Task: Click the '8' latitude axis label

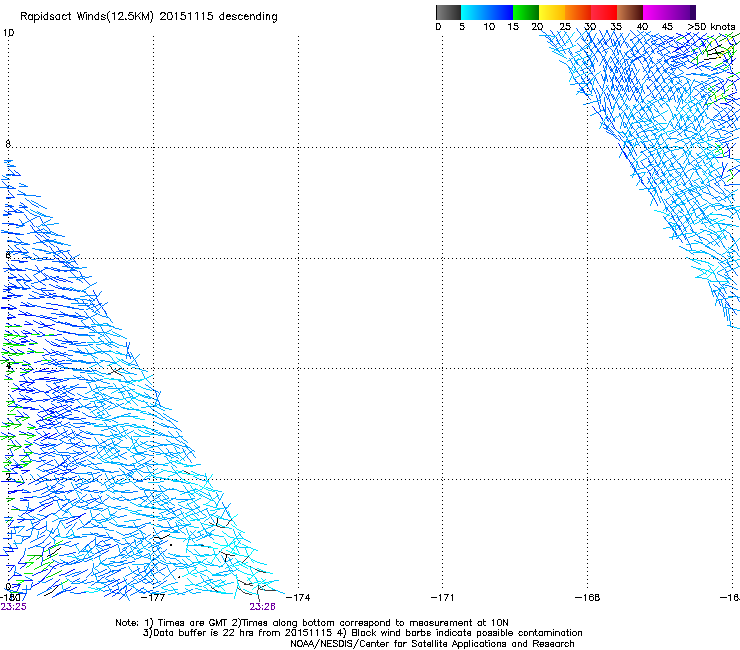Action: 8,144
